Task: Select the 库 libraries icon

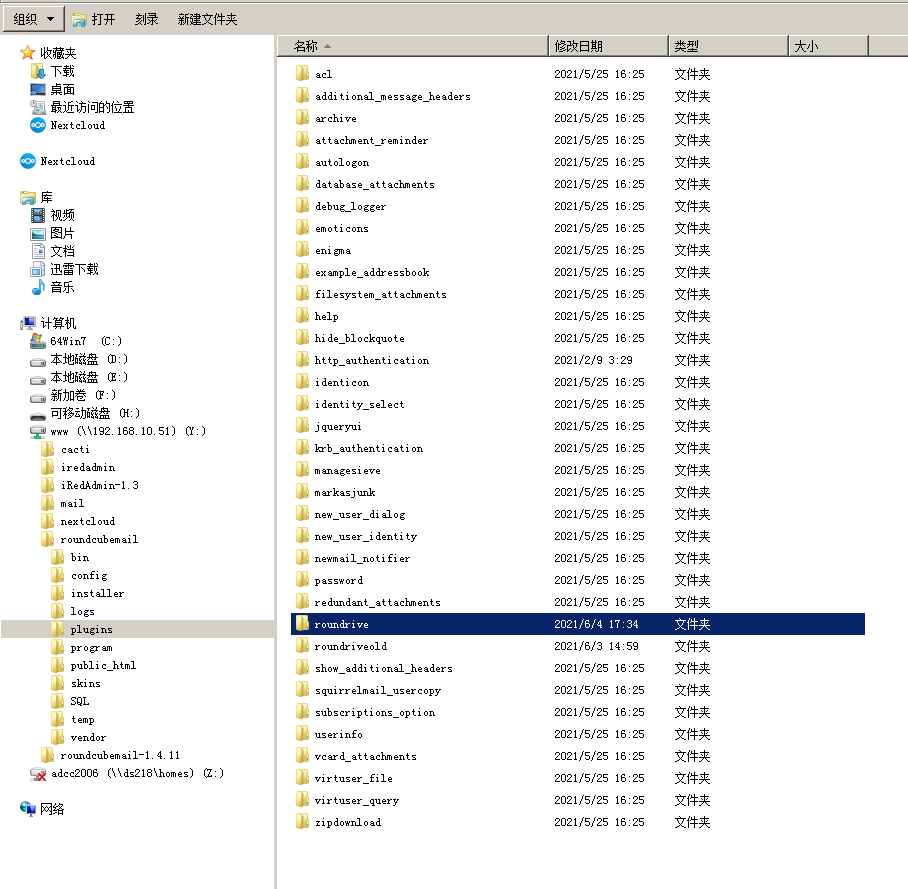Action: point(28,197)
